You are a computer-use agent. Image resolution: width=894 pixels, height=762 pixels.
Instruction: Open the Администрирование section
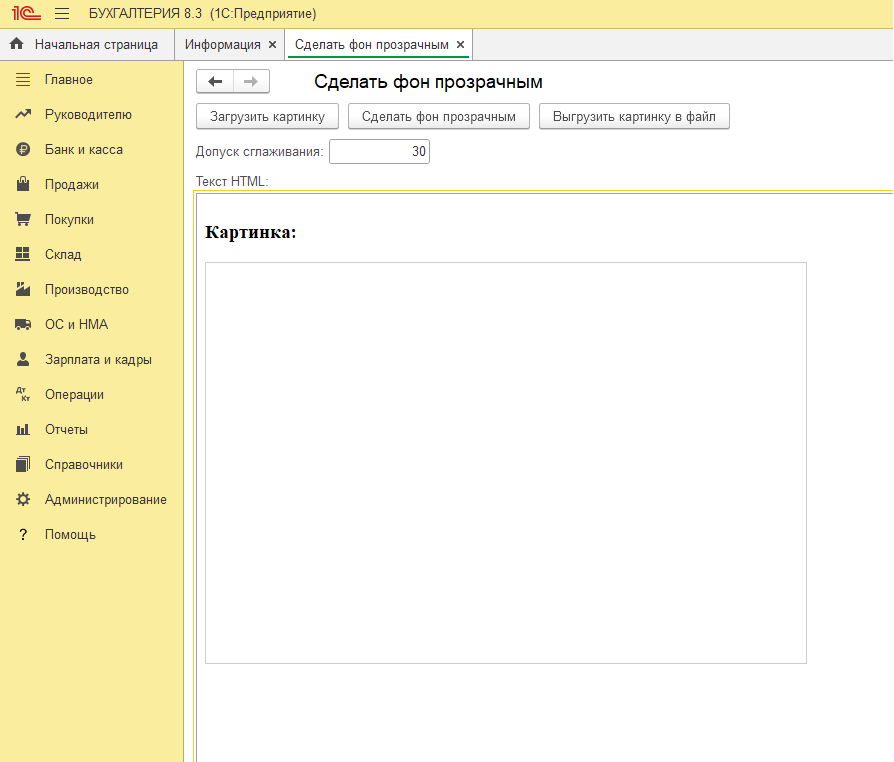tap(106, 500)
